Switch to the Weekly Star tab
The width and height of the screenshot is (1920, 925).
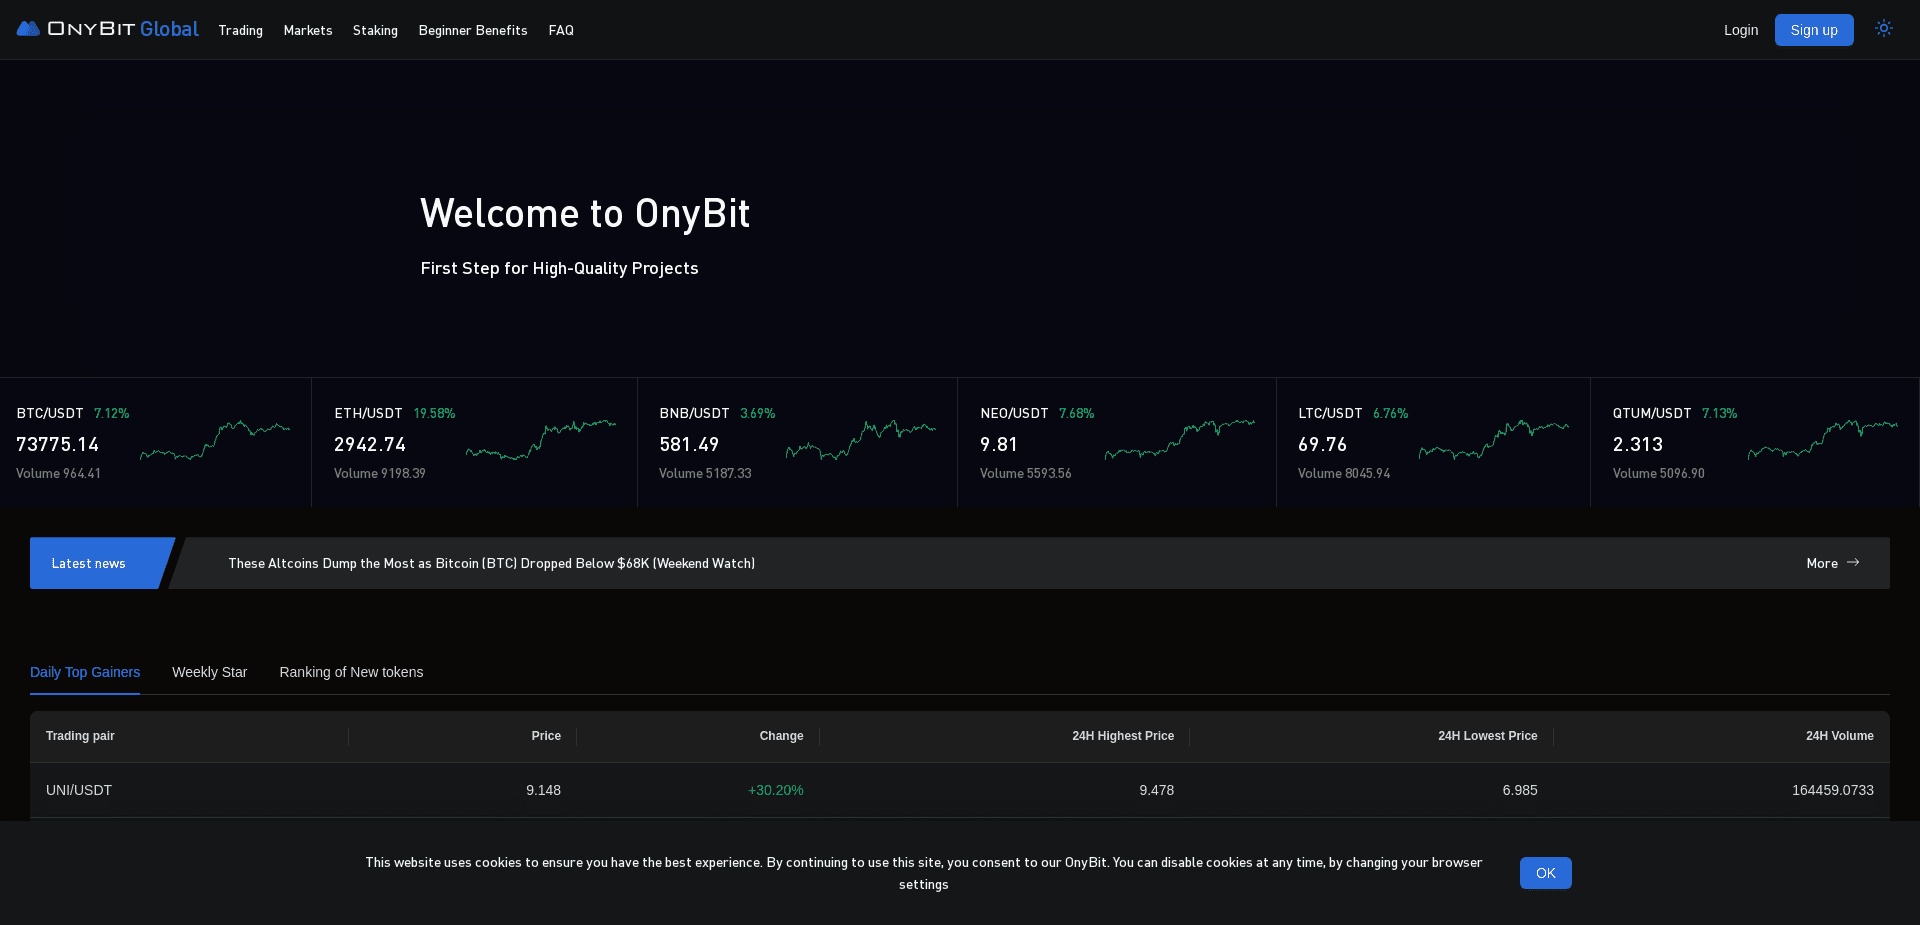[x=209, y=672]
